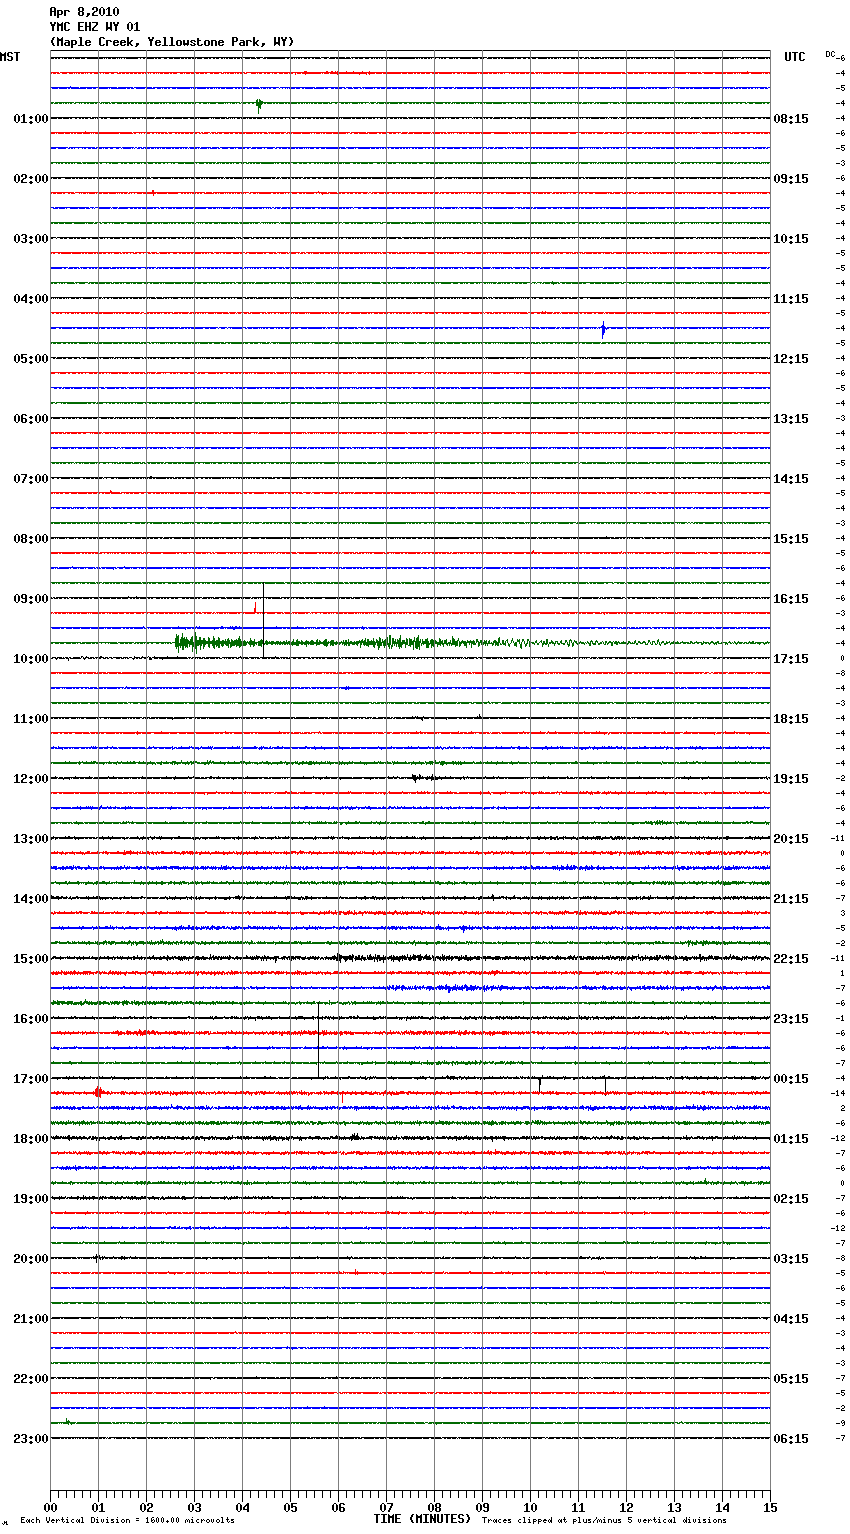This screenshot has height=1534, width=850.
Task: Click the "16:15" UTC time label
Action: (x=791, y=599)
